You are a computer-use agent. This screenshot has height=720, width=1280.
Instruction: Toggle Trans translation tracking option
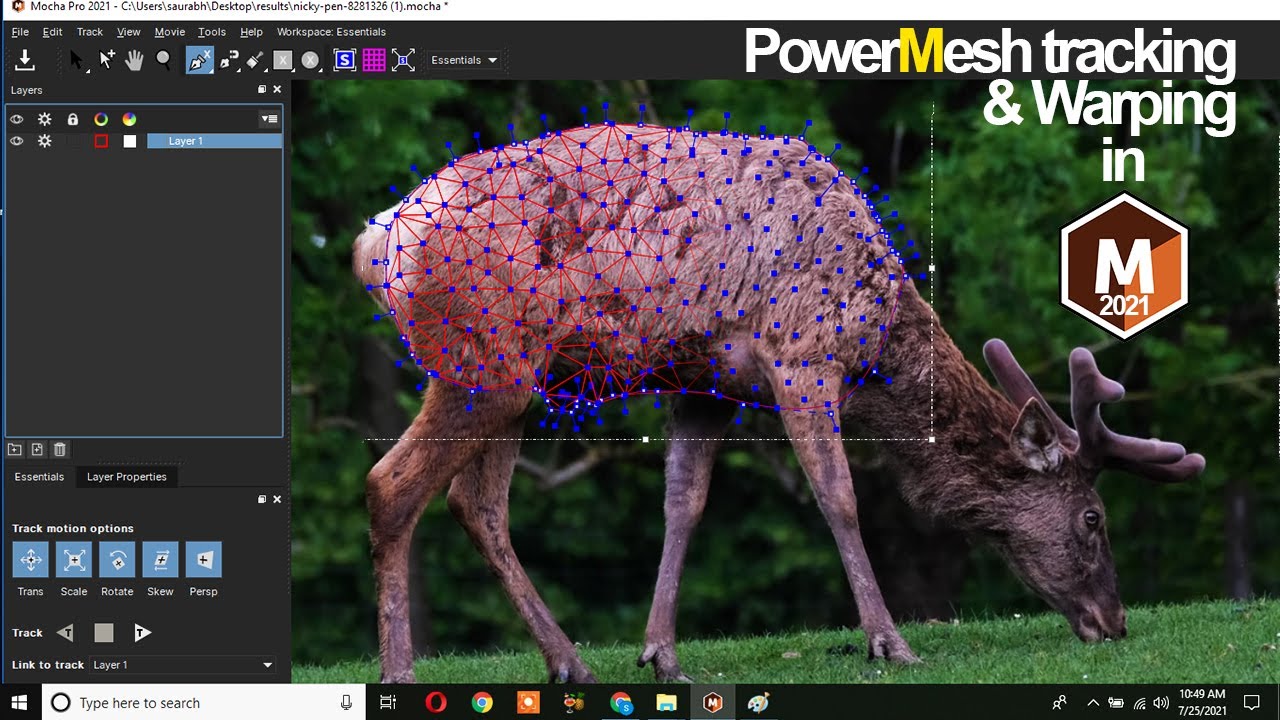[31, 560]
